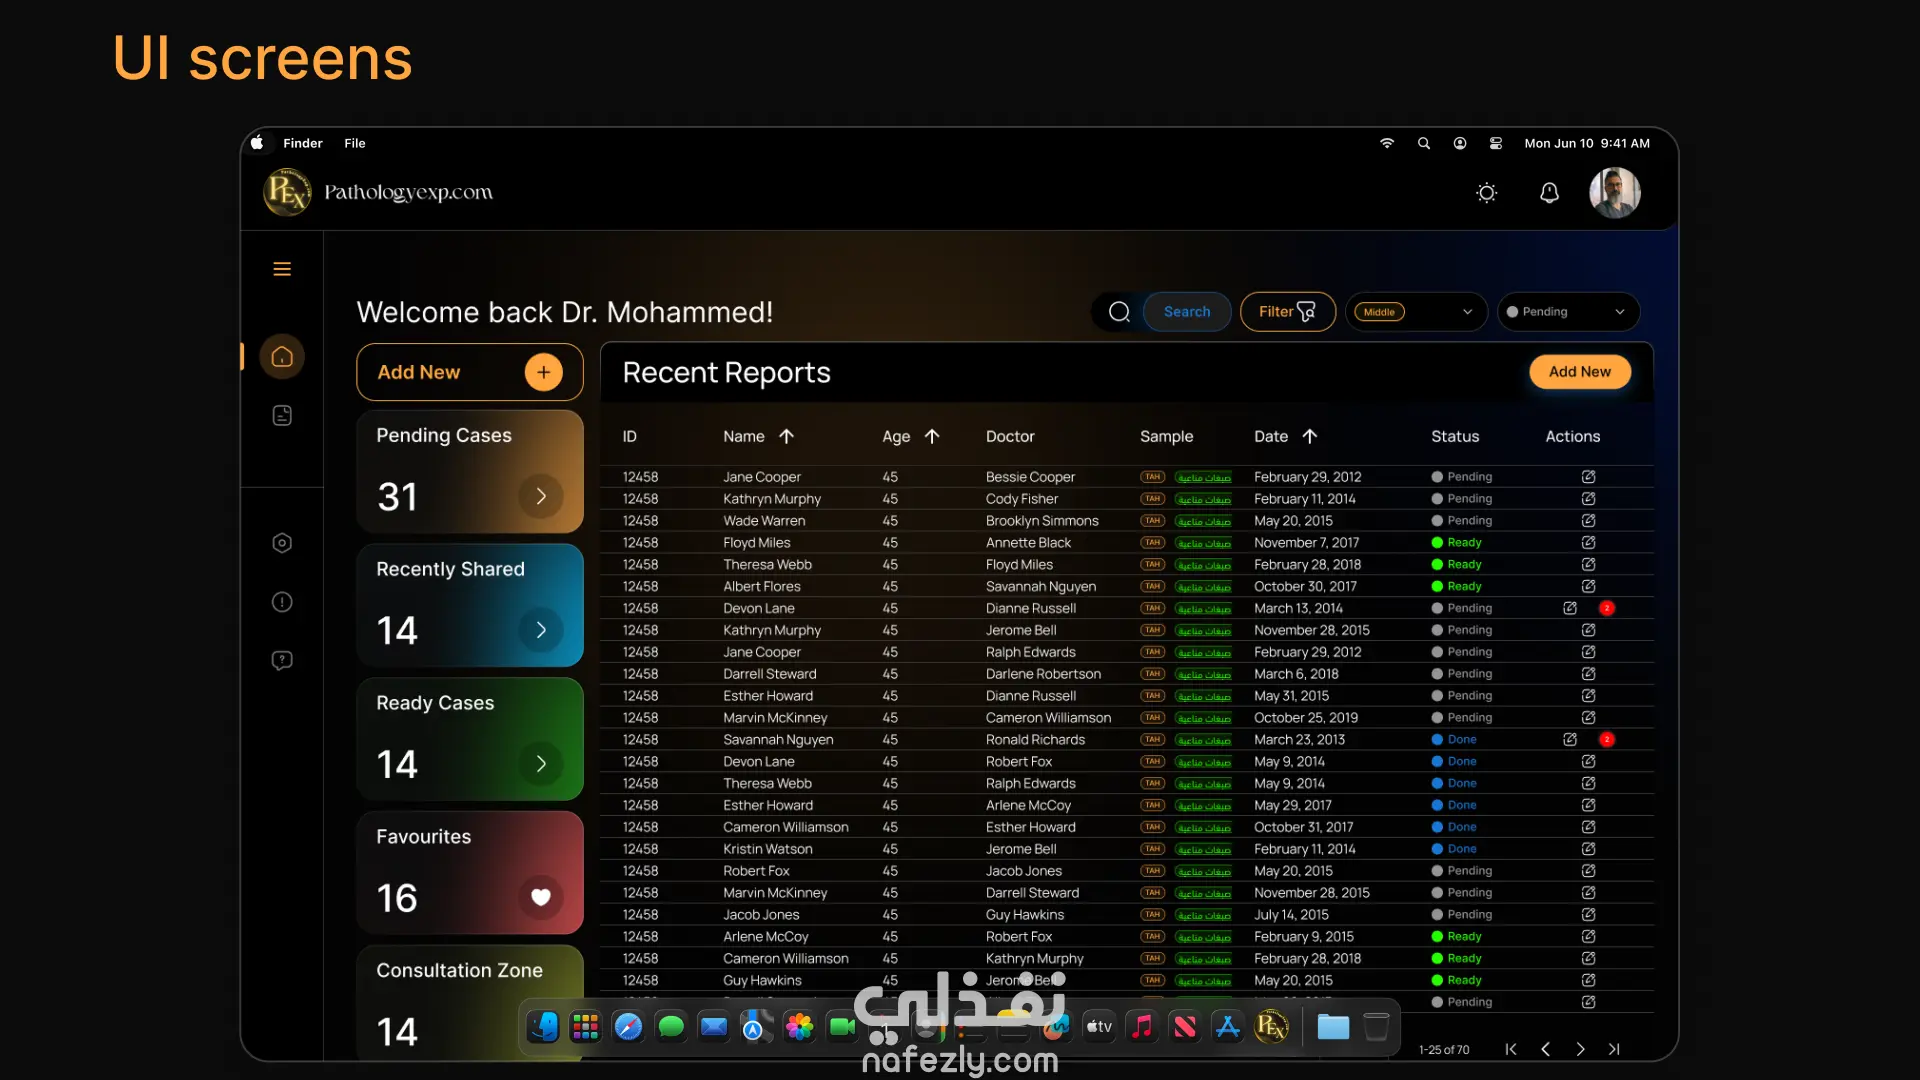
Task: Open Pending Cases card chevron
Action: pos(541,496)
